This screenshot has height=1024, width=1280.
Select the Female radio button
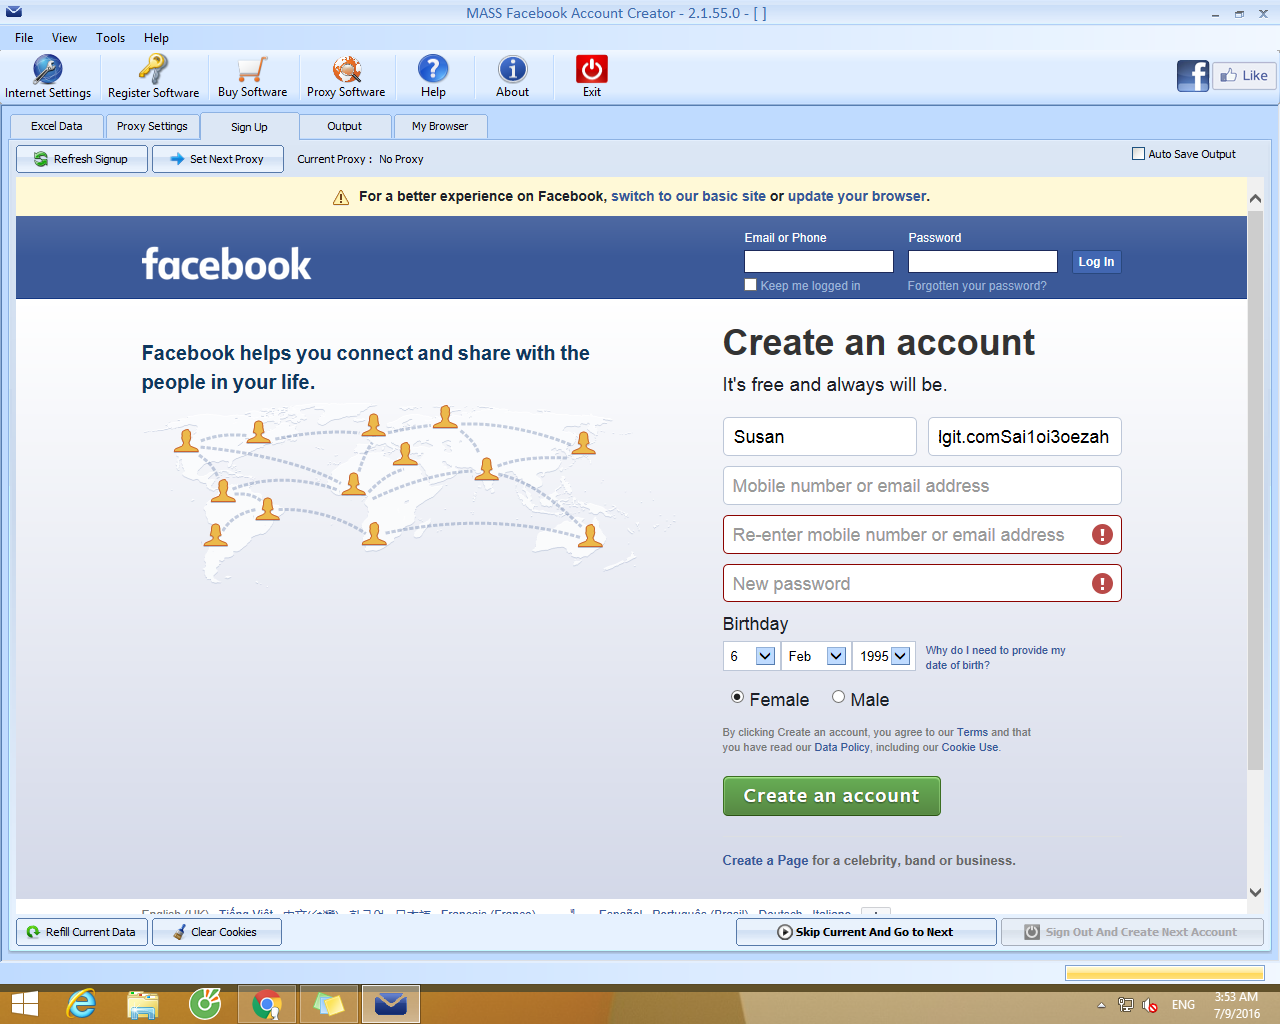point(737,697)
